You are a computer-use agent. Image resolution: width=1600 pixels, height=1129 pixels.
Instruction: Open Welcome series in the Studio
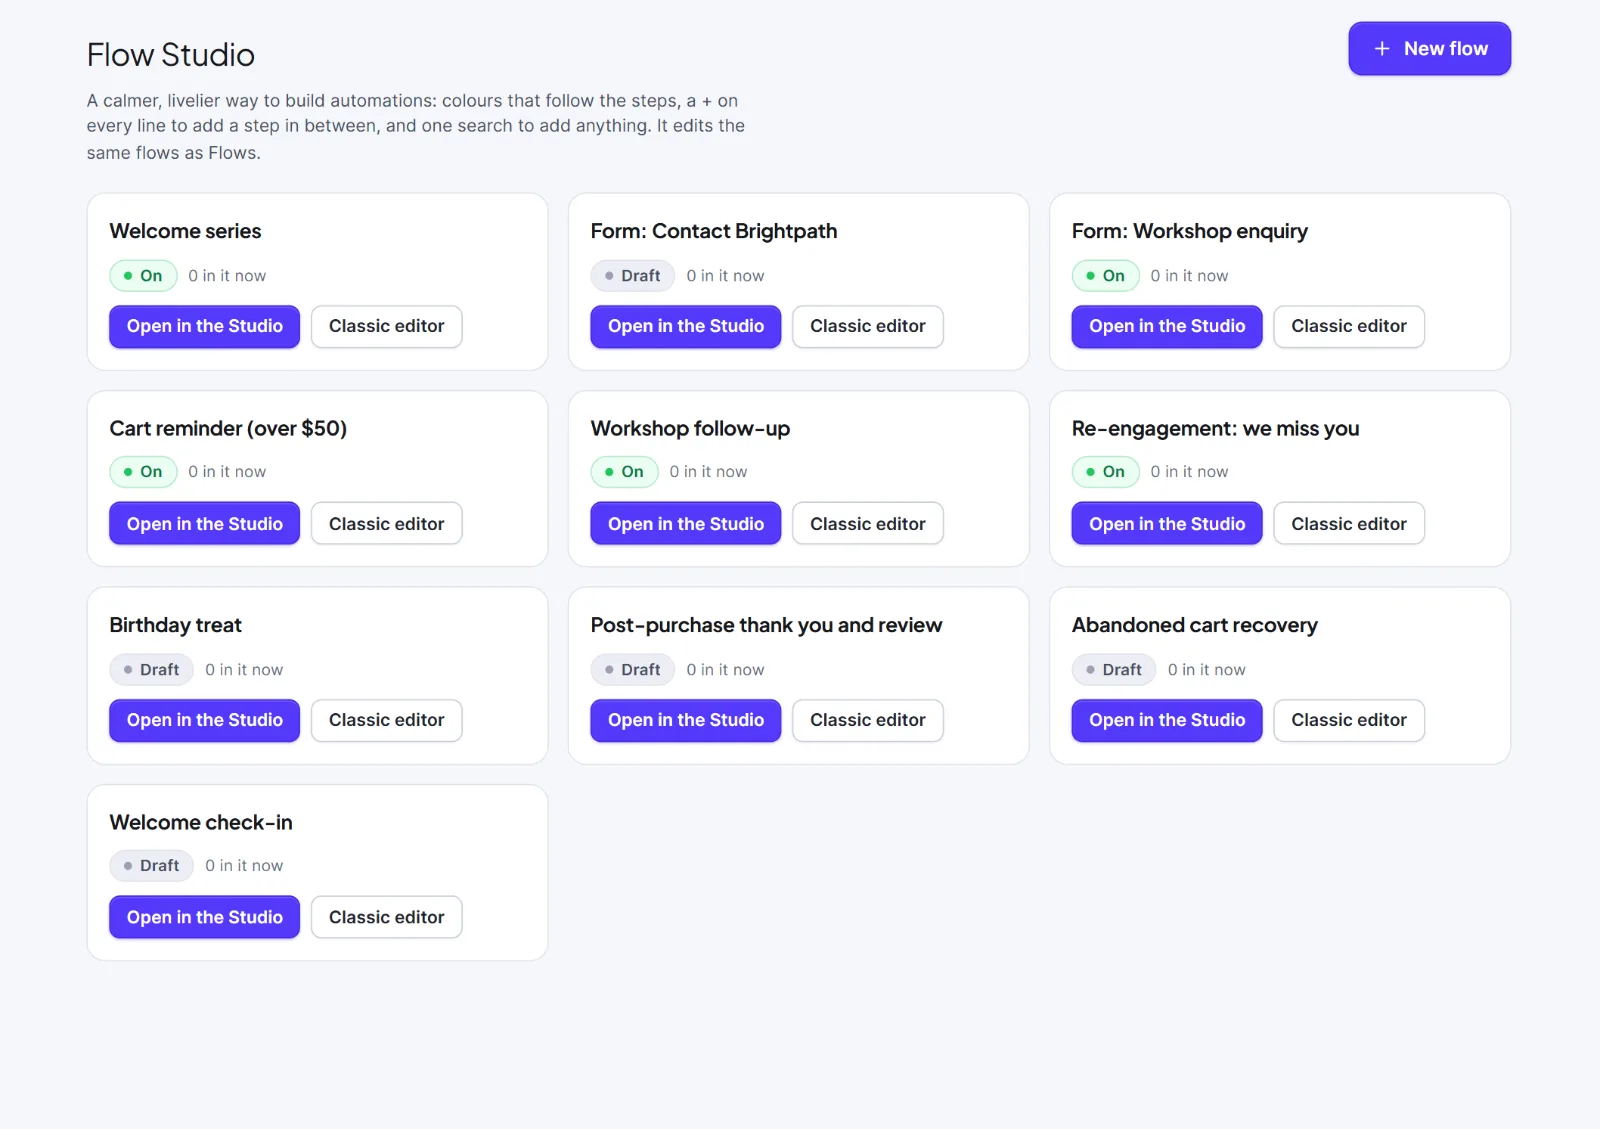[x=205, y=326]
